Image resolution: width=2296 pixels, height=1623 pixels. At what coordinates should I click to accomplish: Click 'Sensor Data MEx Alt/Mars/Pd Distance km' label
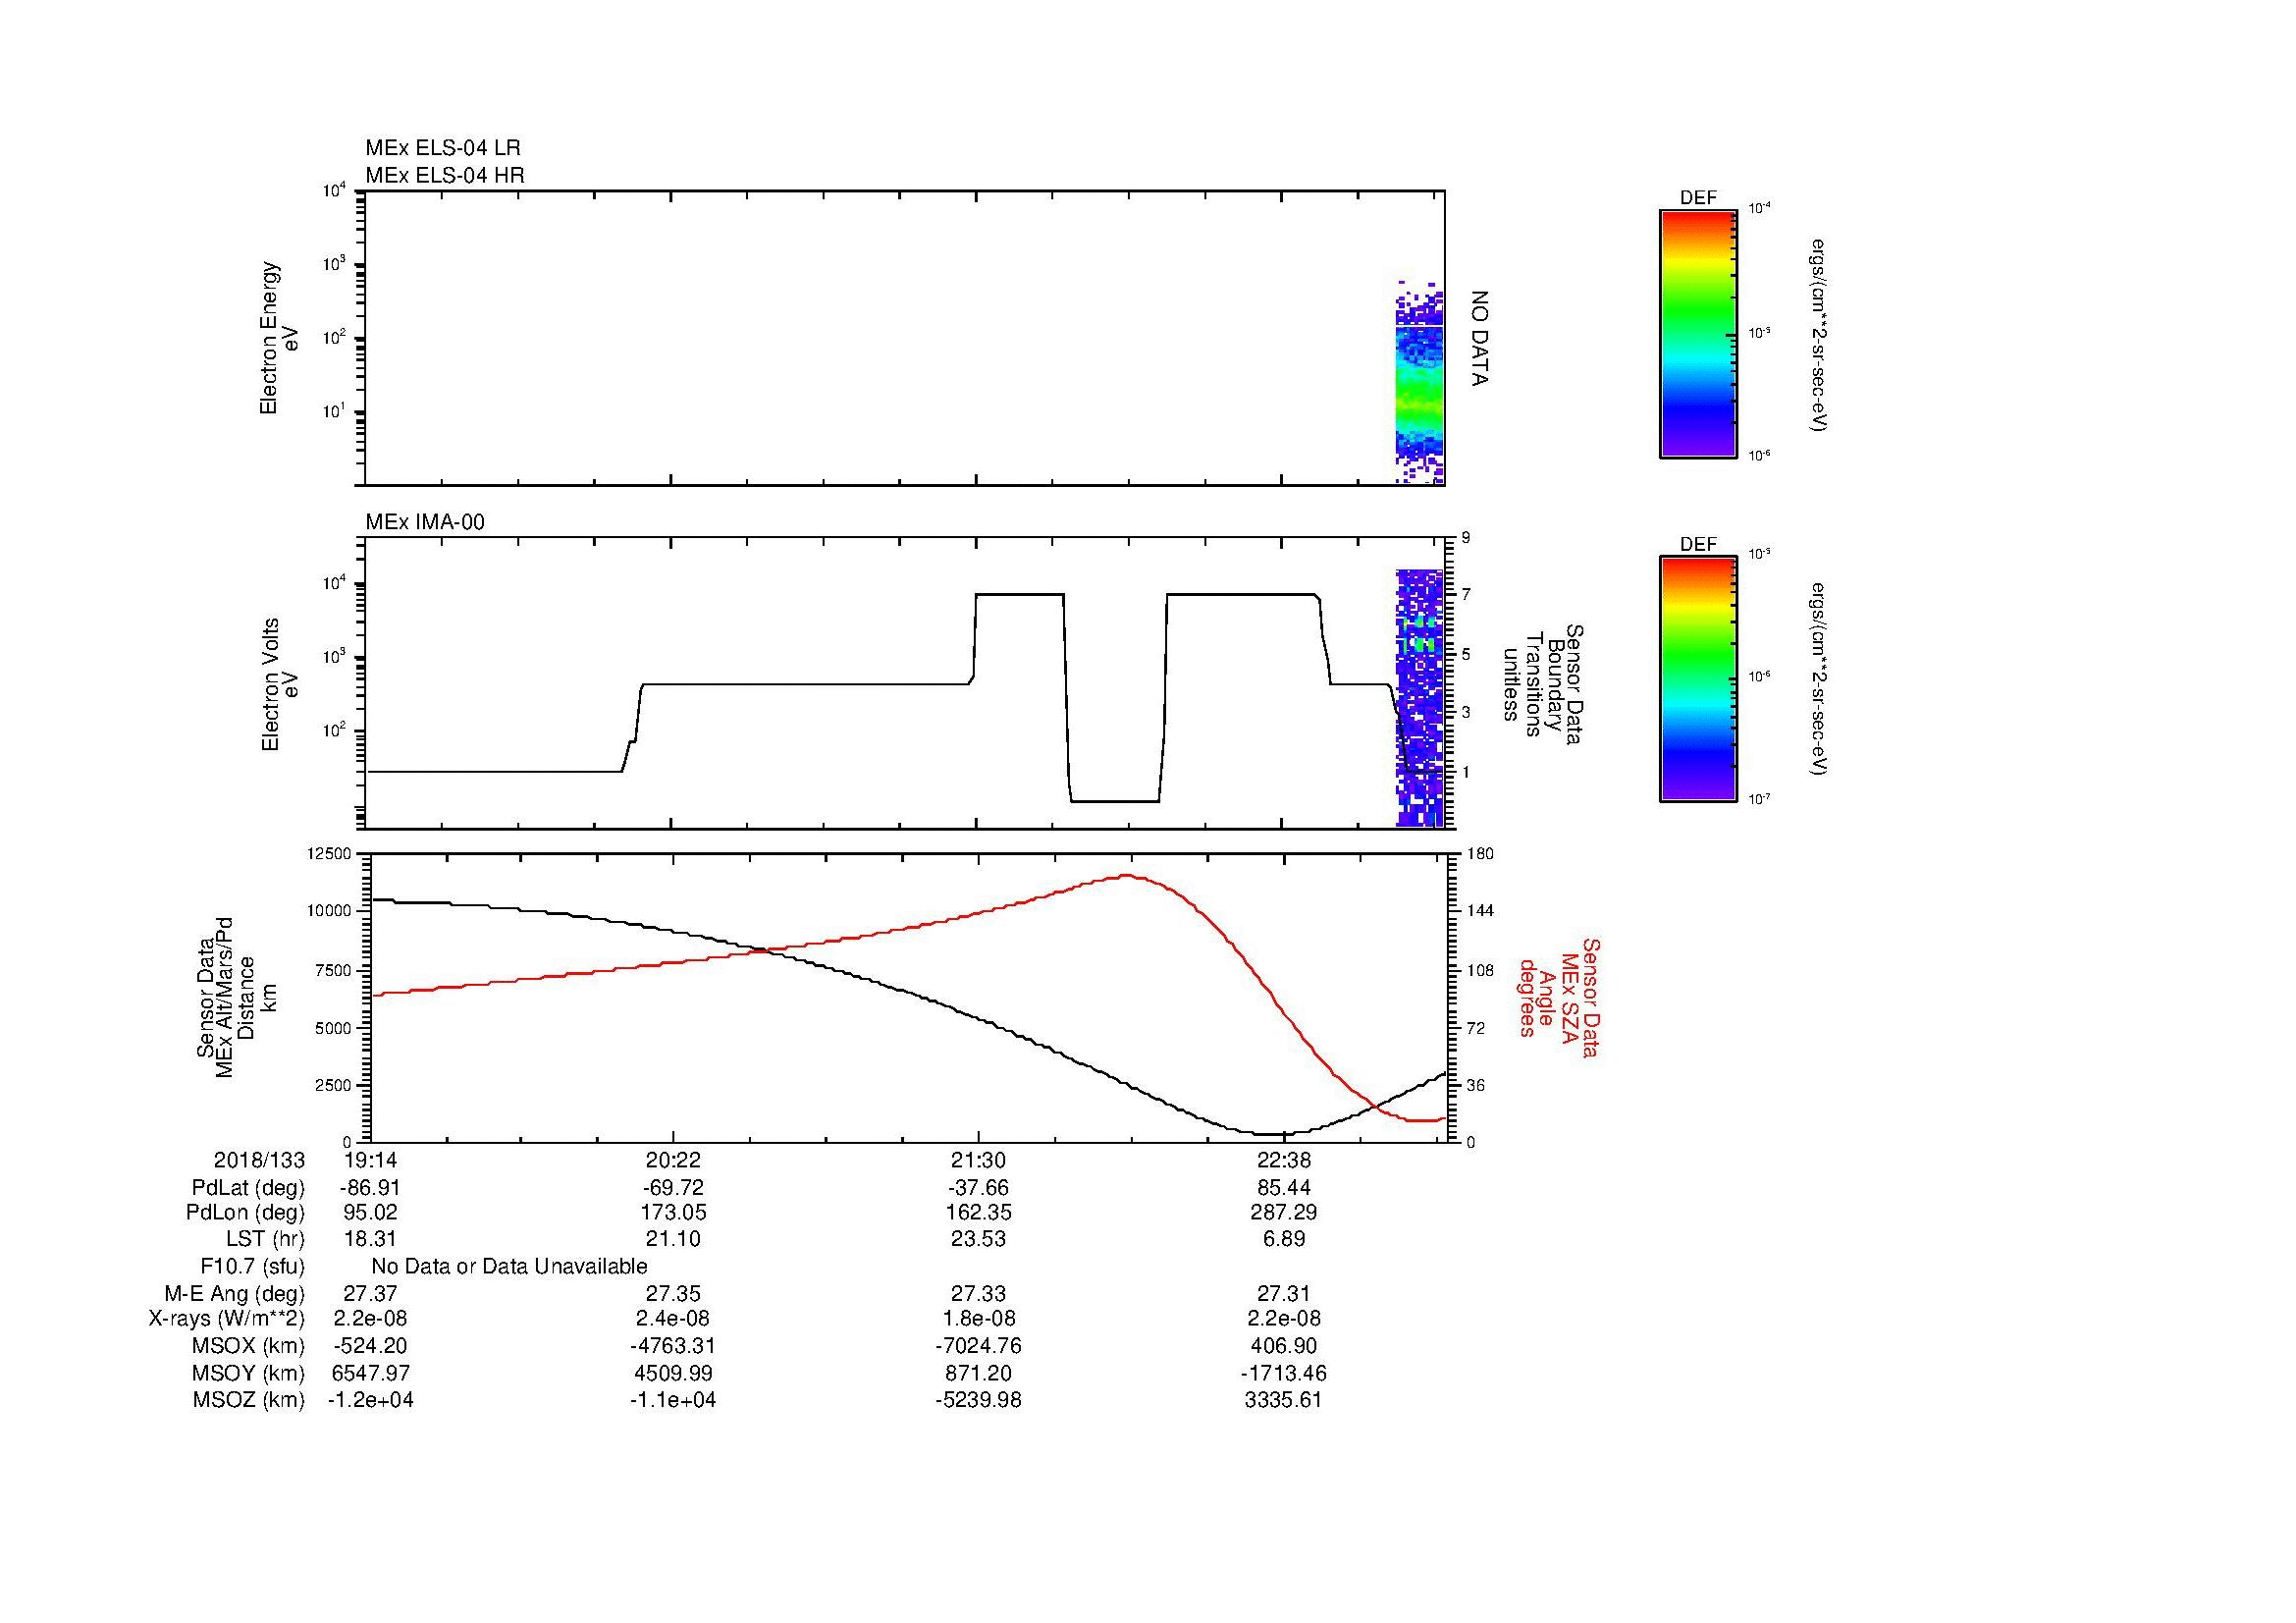click(237, 997)
